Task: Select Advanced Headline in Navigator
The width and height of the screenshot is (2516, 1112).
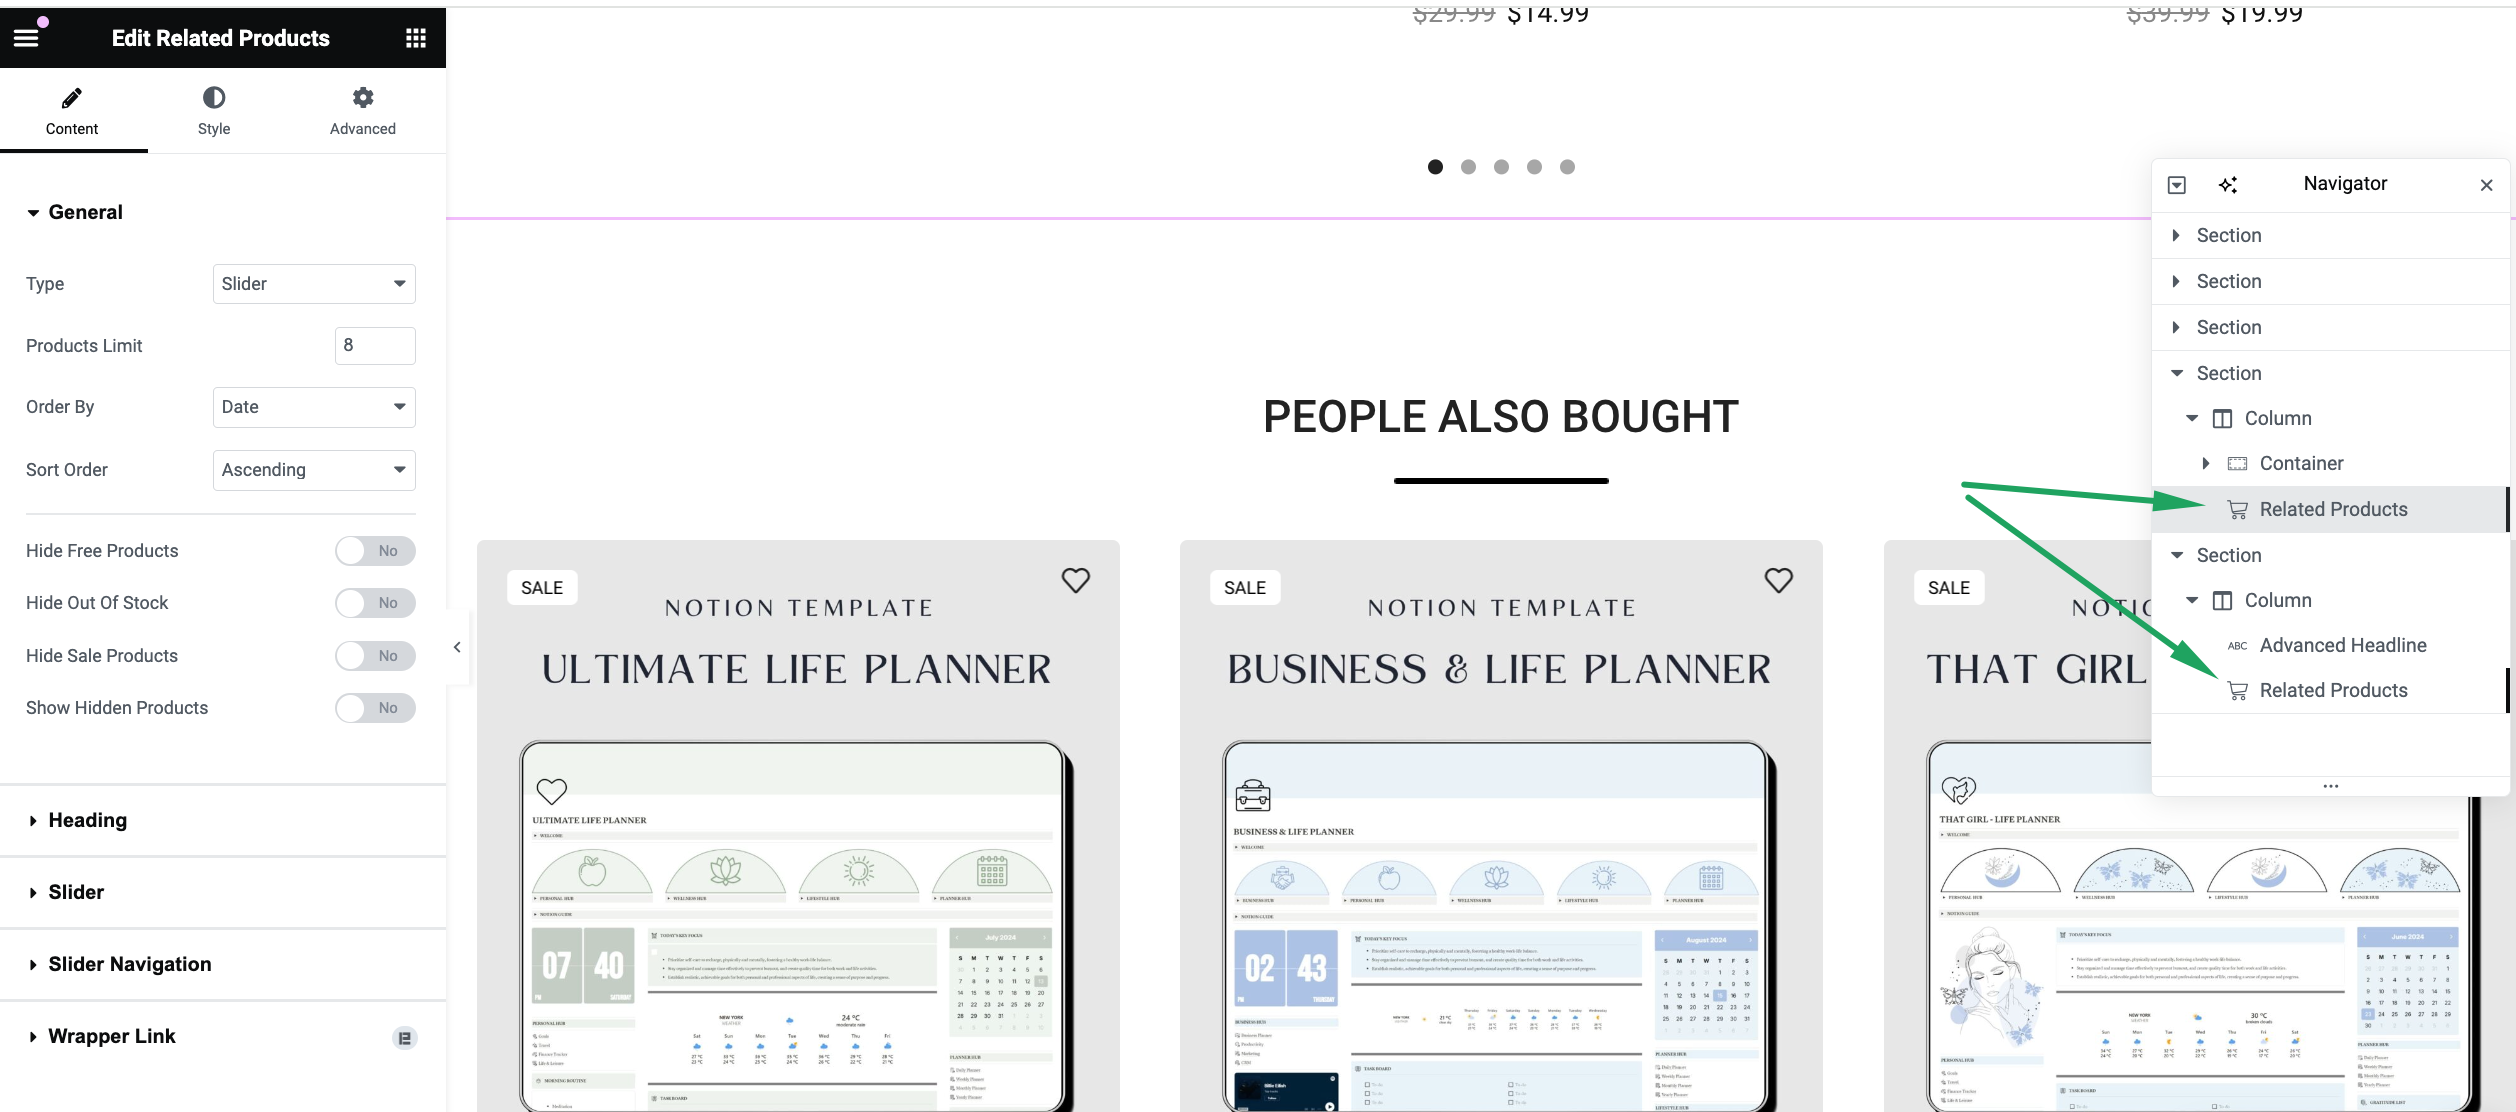Action: click(2342, 645)
